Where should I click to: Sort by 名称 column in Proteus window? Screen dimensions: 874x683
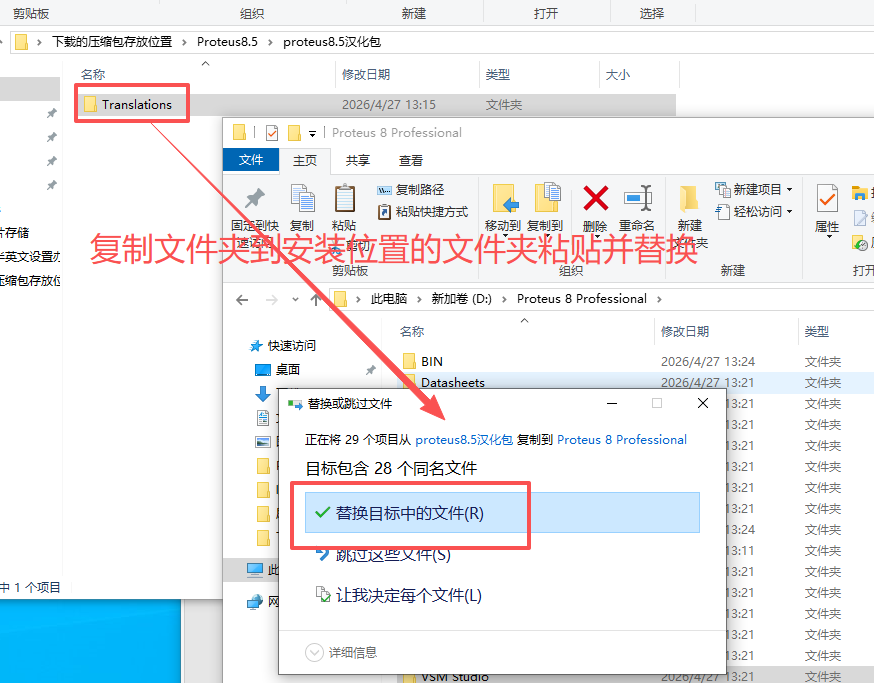pos(412,332)
